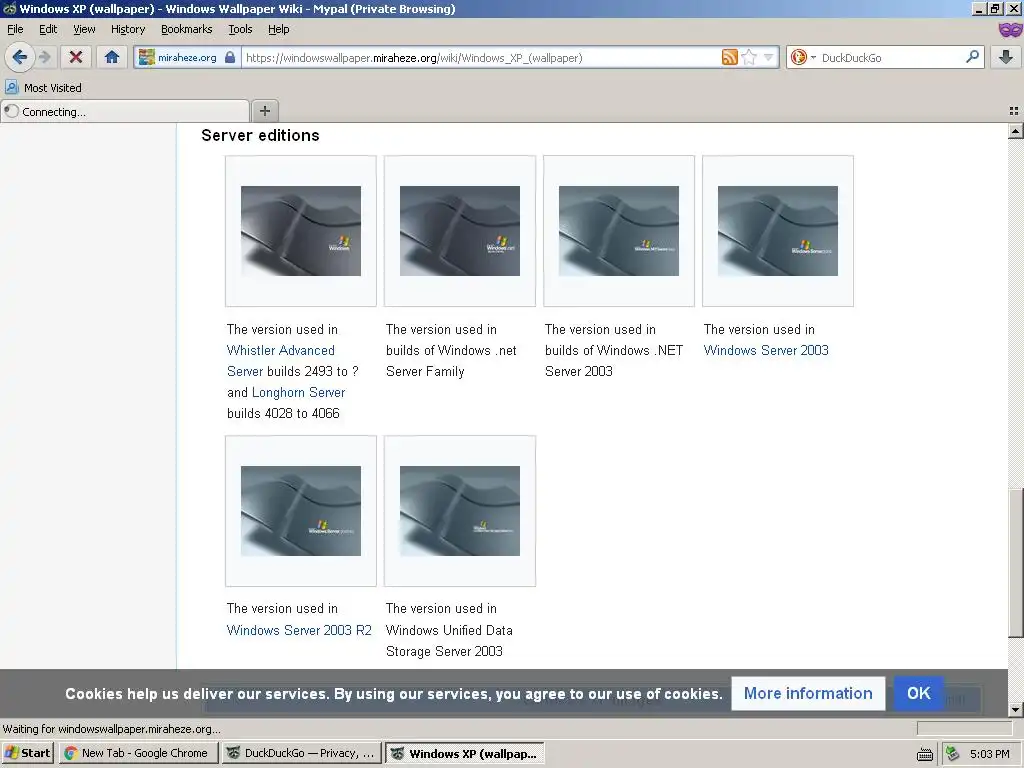Subscribe via the orange RSS feed icon
The width and height of the screenshot is (1024, 768).
pyautogui.click(x=729, y=57)
